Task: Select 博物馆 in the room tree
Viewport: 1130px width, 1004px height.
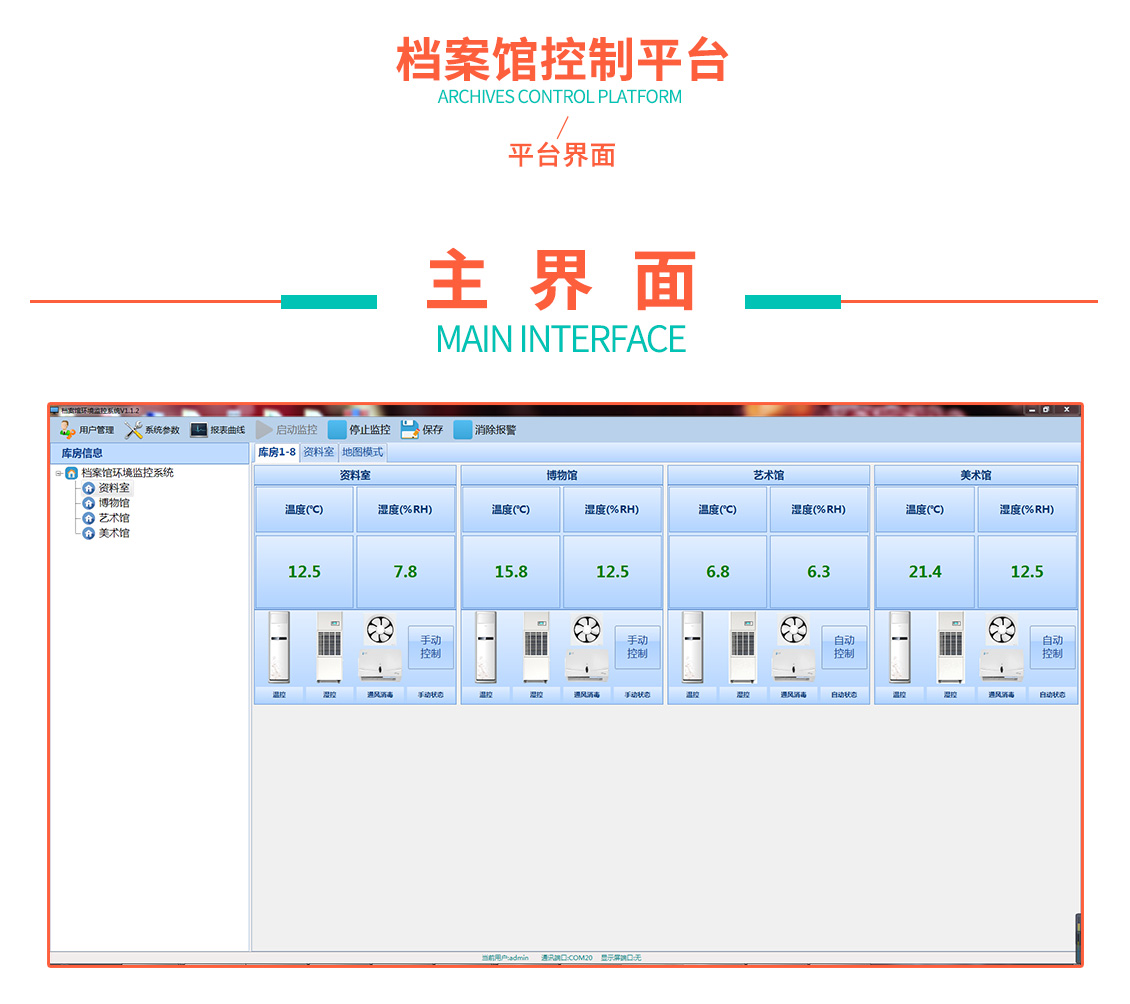Action: pyautogui.click(x=113, y=503)
